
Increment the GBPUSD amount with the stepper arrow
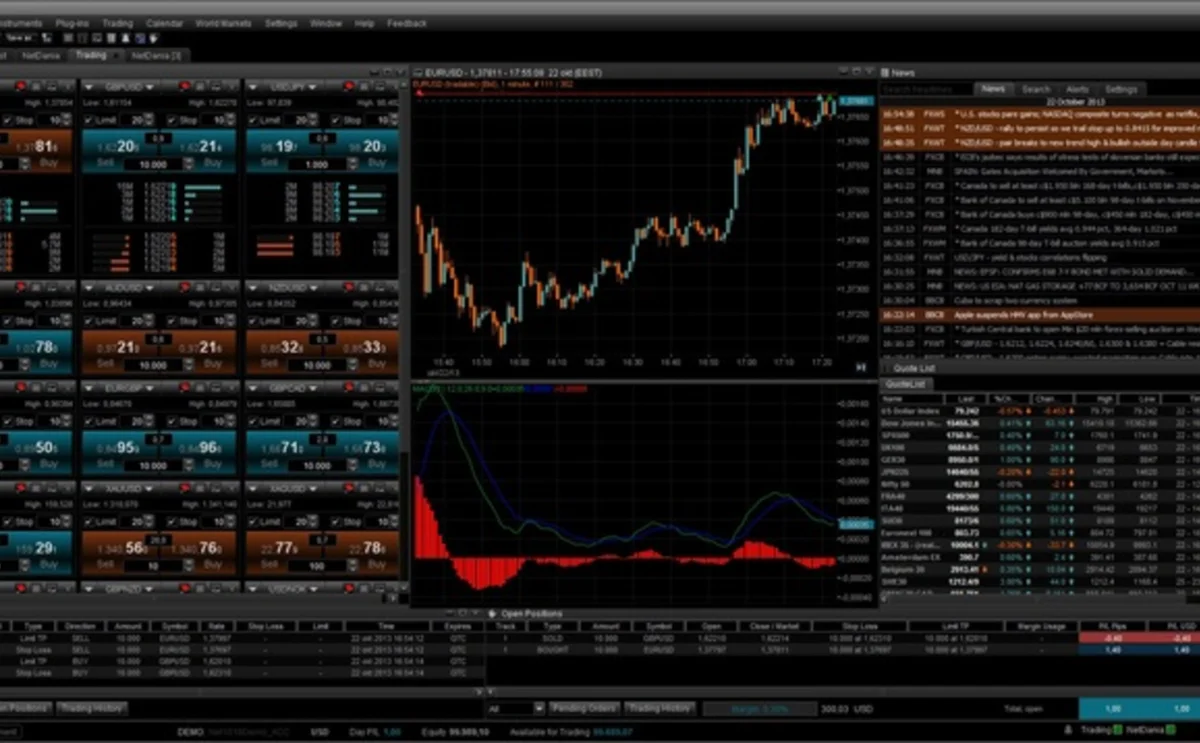tap(188, 161)
